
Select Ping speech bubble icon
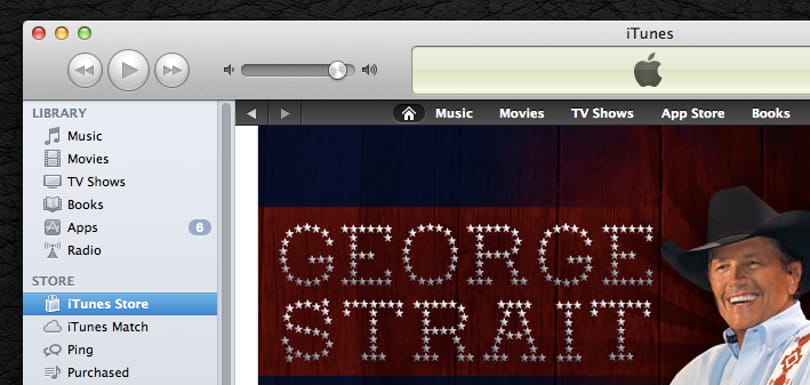point(52,350)
